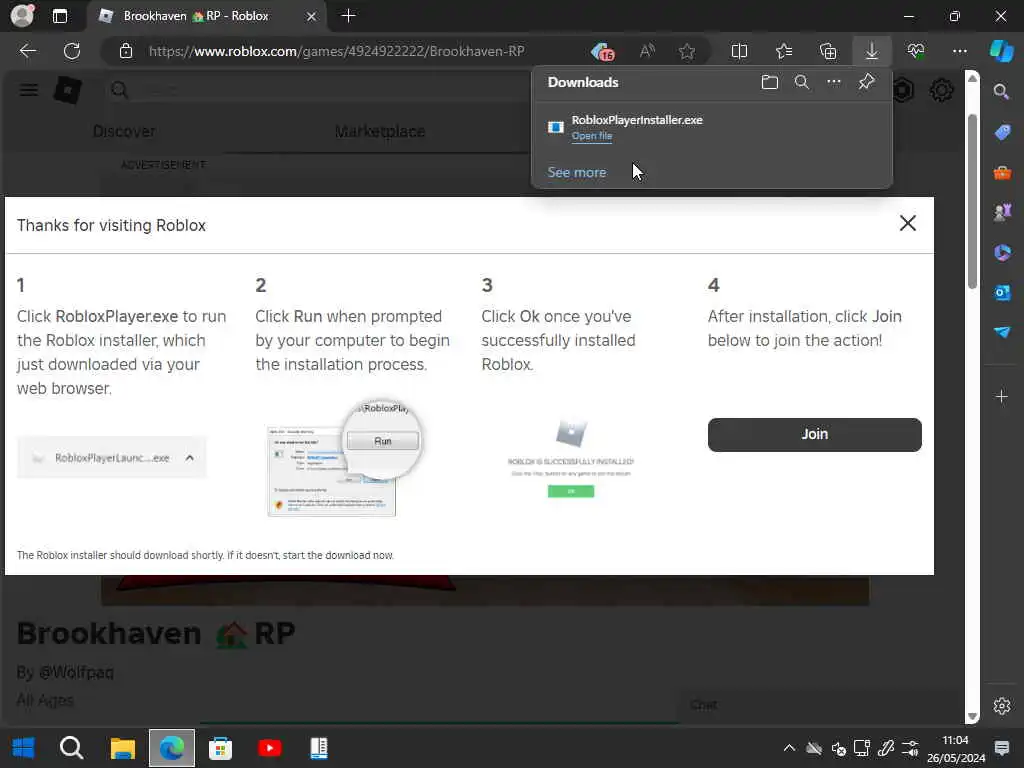Click the Roblox successfully installed illustration
Viewport: 1024px width, 768px height.
coord(571,459)
